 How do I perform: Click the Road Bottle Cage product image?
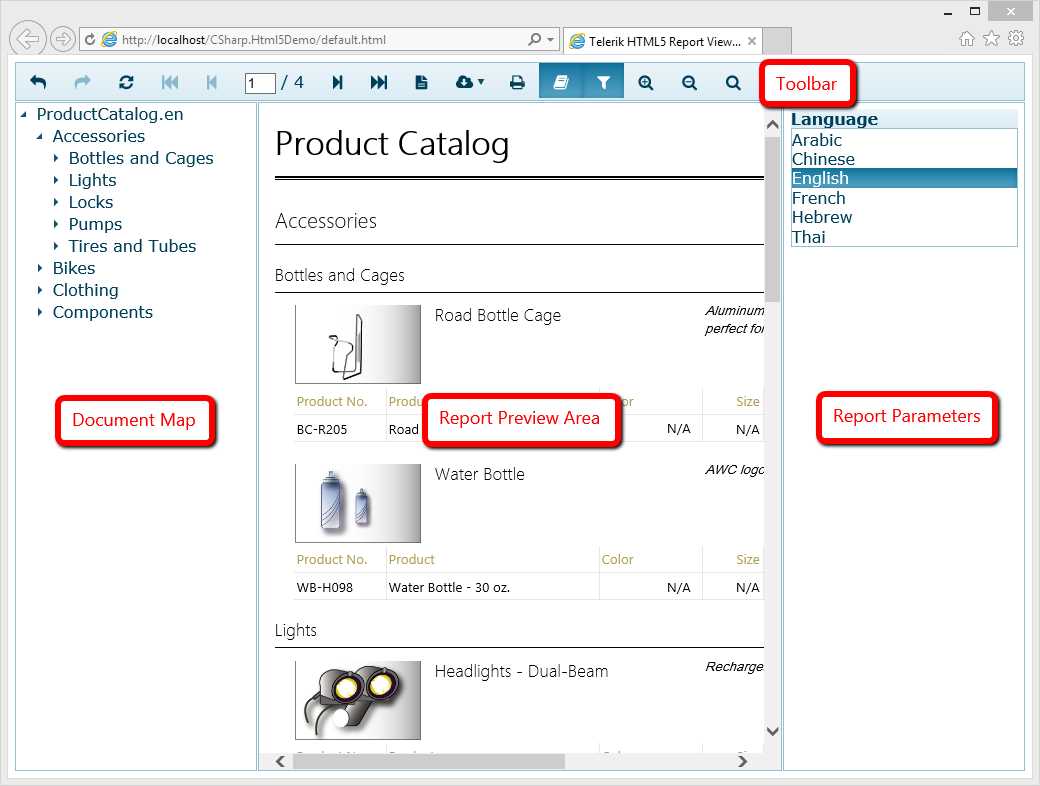coord(358,344)
